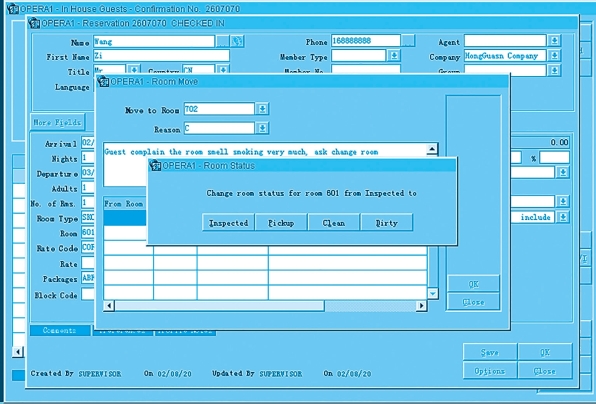Open the Move to Room dropdown list
Viewport: 596px width, 404px height.
(262, 109)
